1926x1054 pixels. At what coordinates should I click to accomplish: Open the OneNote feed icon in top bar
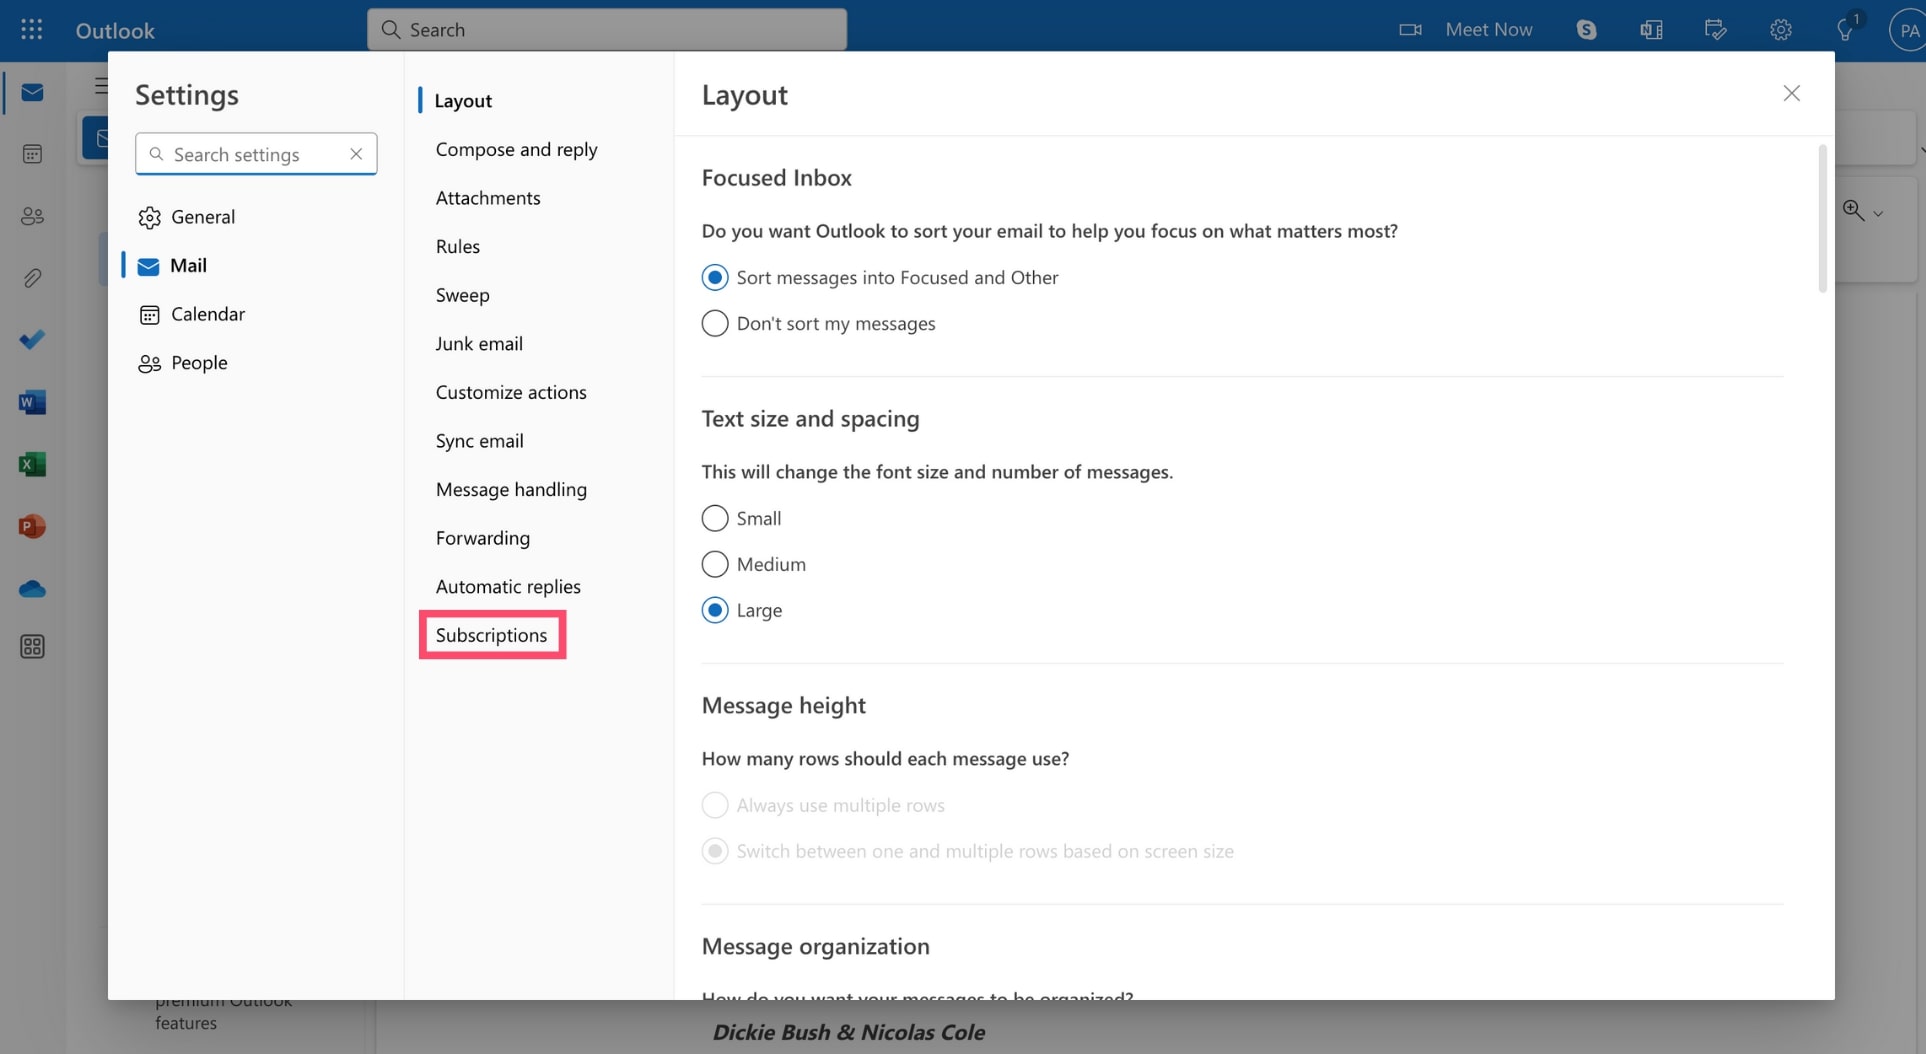(x=1651, y=30)
